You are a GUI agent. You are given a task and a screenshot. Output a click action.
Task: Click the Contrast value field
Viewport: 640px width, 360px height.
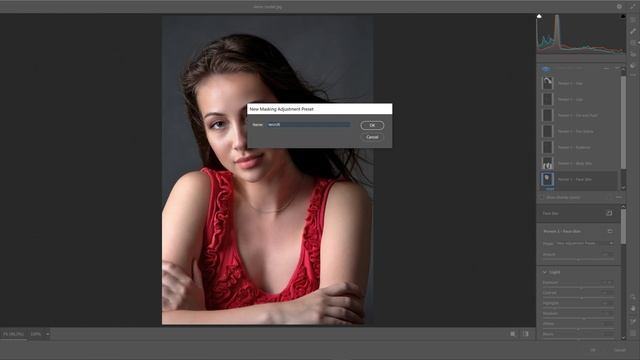point(607,292)
